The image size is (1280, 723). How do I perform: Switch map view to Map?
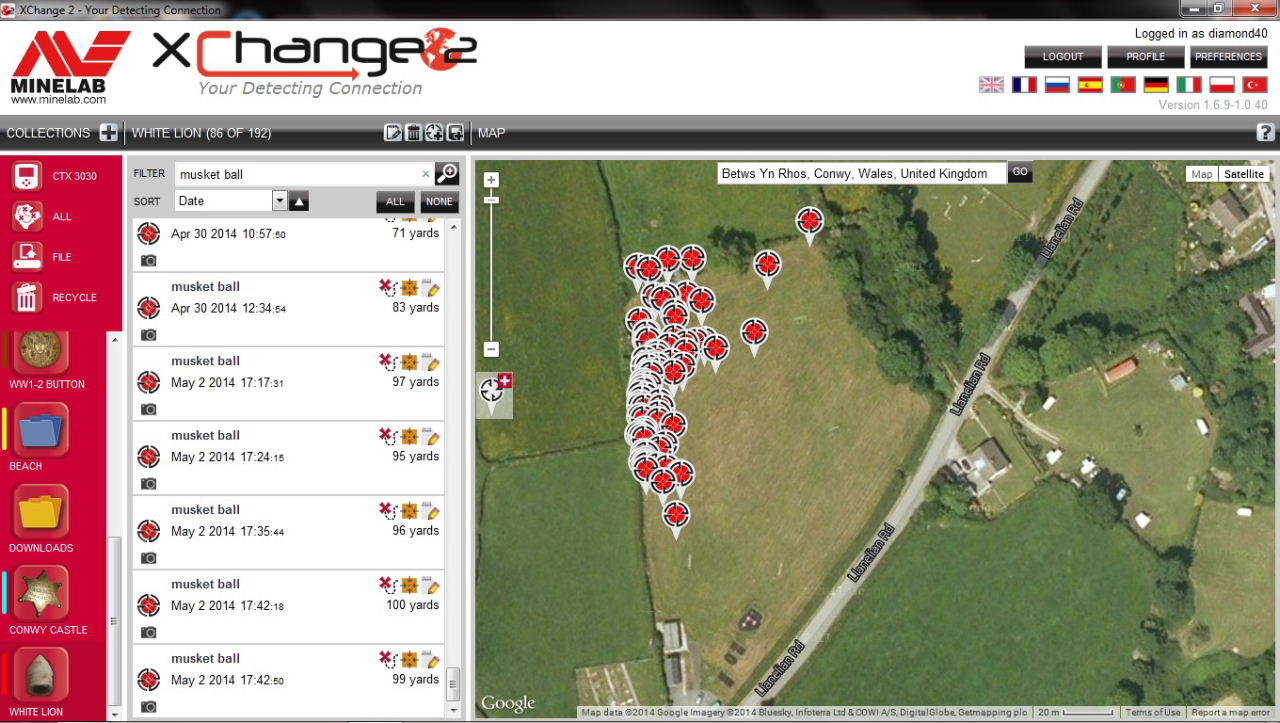pos(1201,174)
